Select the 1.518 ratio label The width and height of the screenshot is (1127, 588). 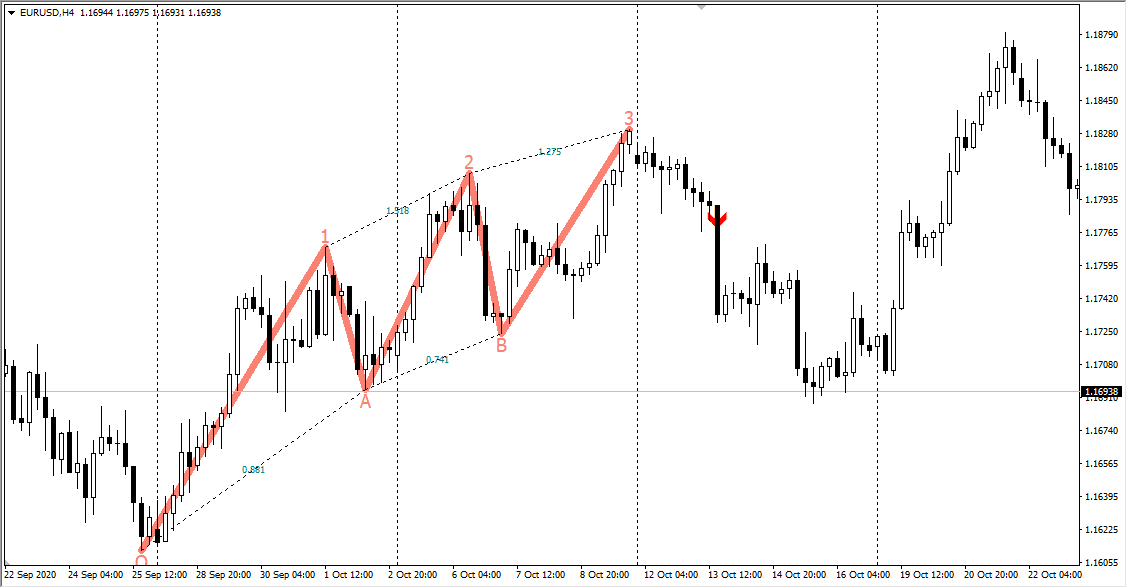click(x=397, y=211)
